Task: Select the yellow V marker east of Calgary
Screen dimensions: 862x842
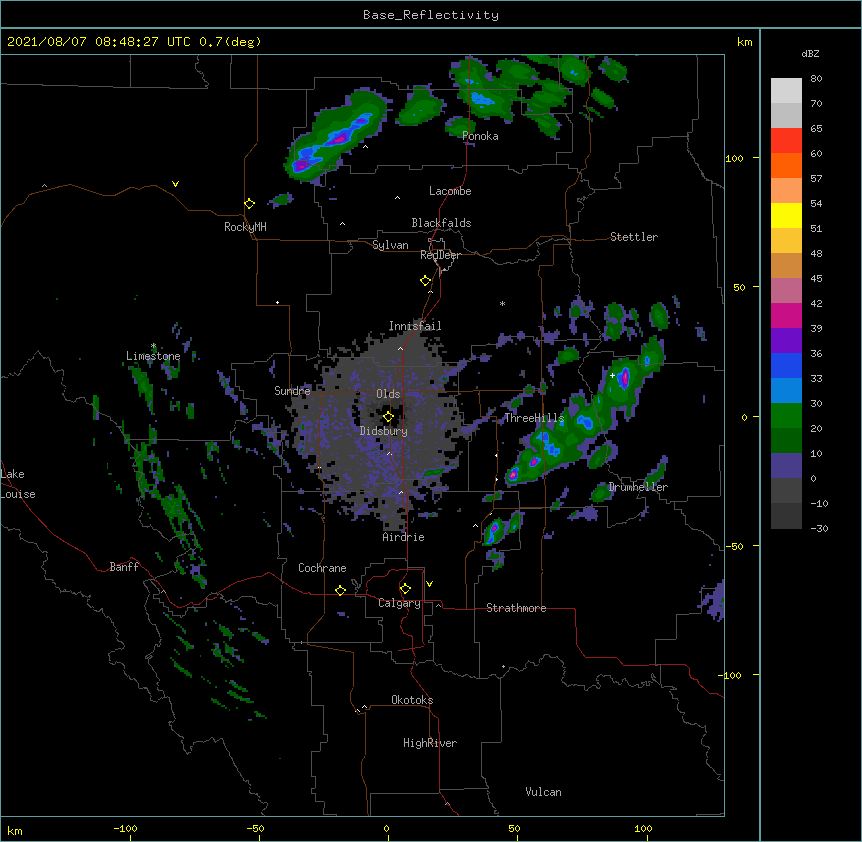Action: click(429, 584)
